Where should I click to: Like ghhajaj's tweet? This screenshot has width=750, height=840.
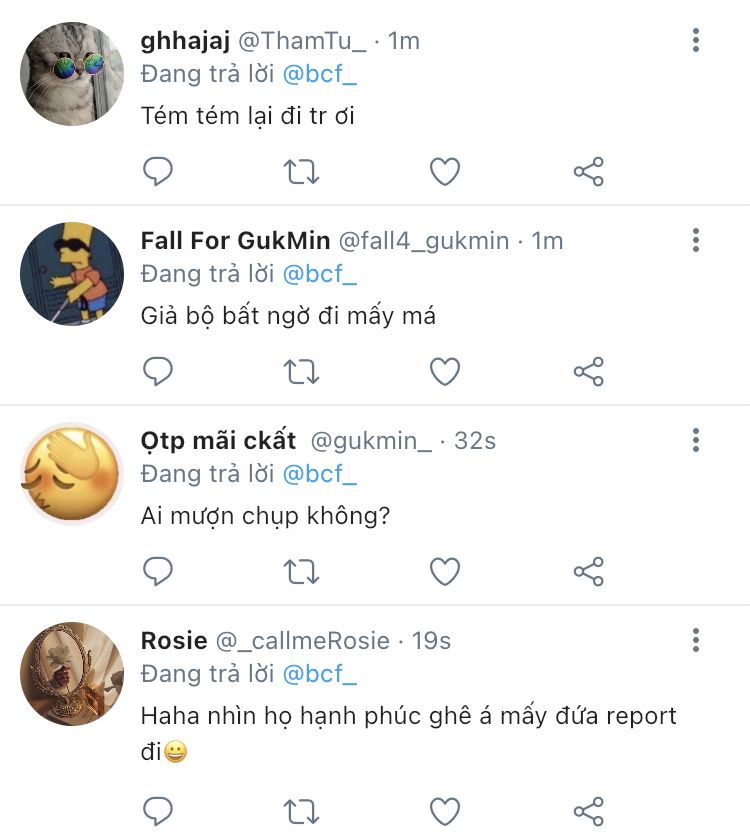tap(445, 172)
